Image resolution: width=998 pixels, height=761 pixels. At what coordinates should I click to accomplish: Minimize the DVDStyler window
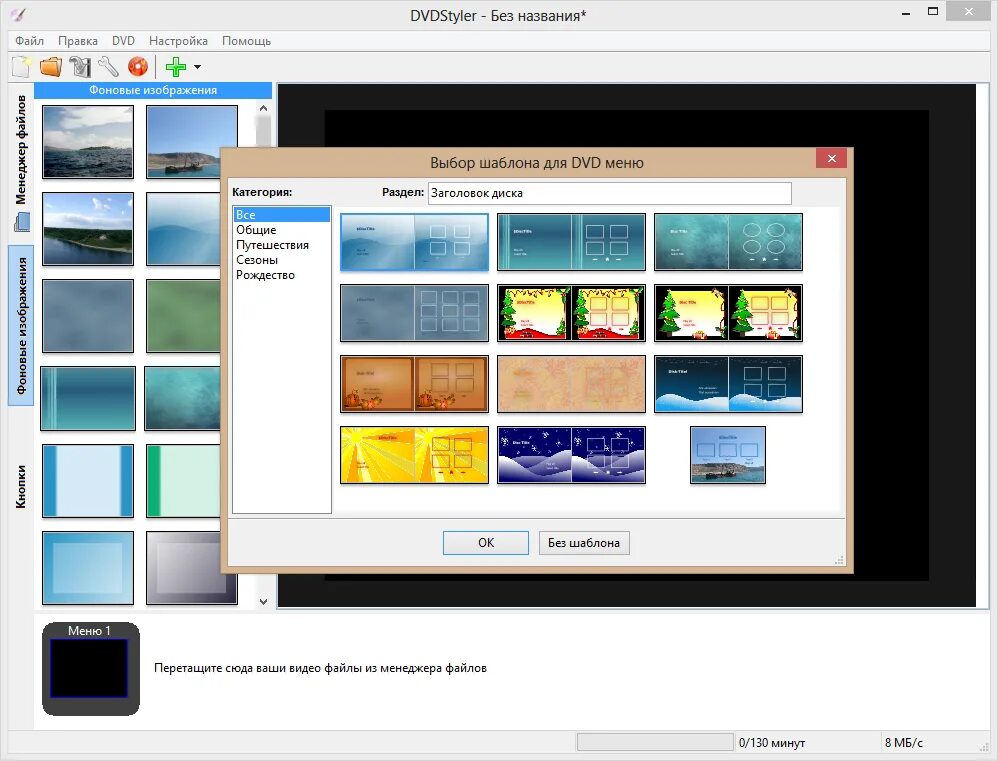click(x=905, y=13)
